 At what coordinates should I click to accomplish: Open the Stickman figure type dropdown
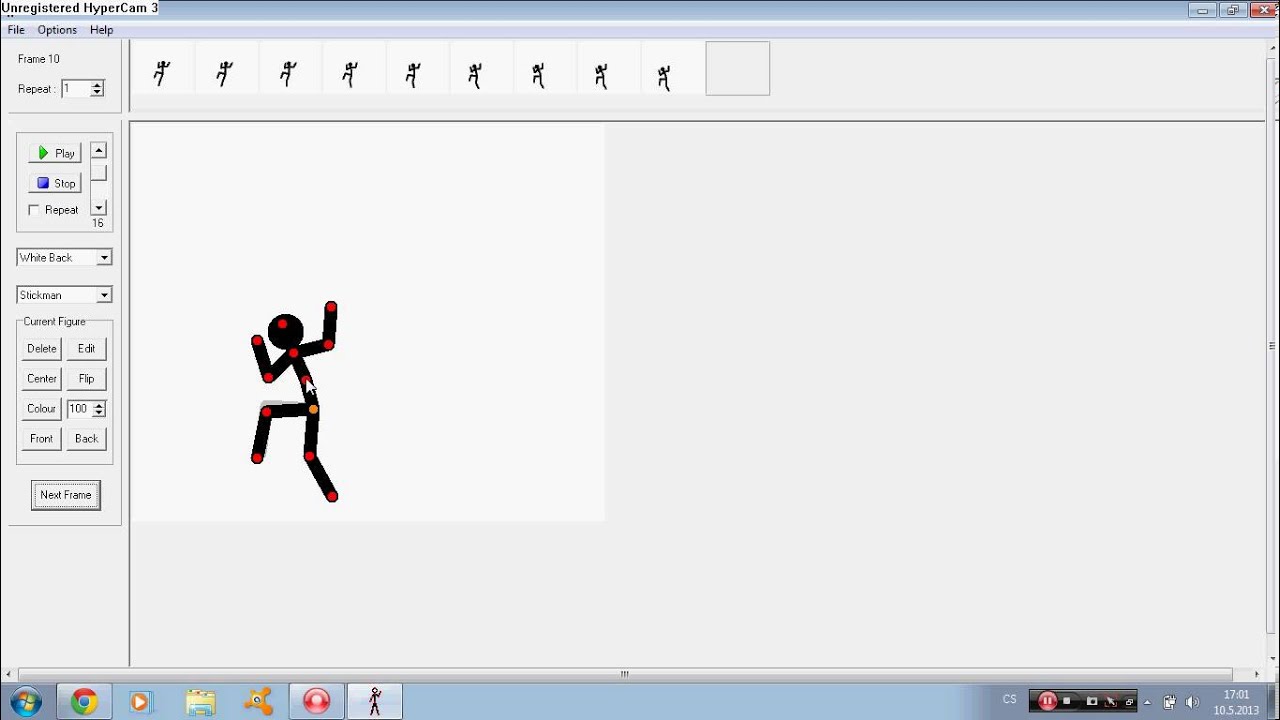[x=64, y=295]
